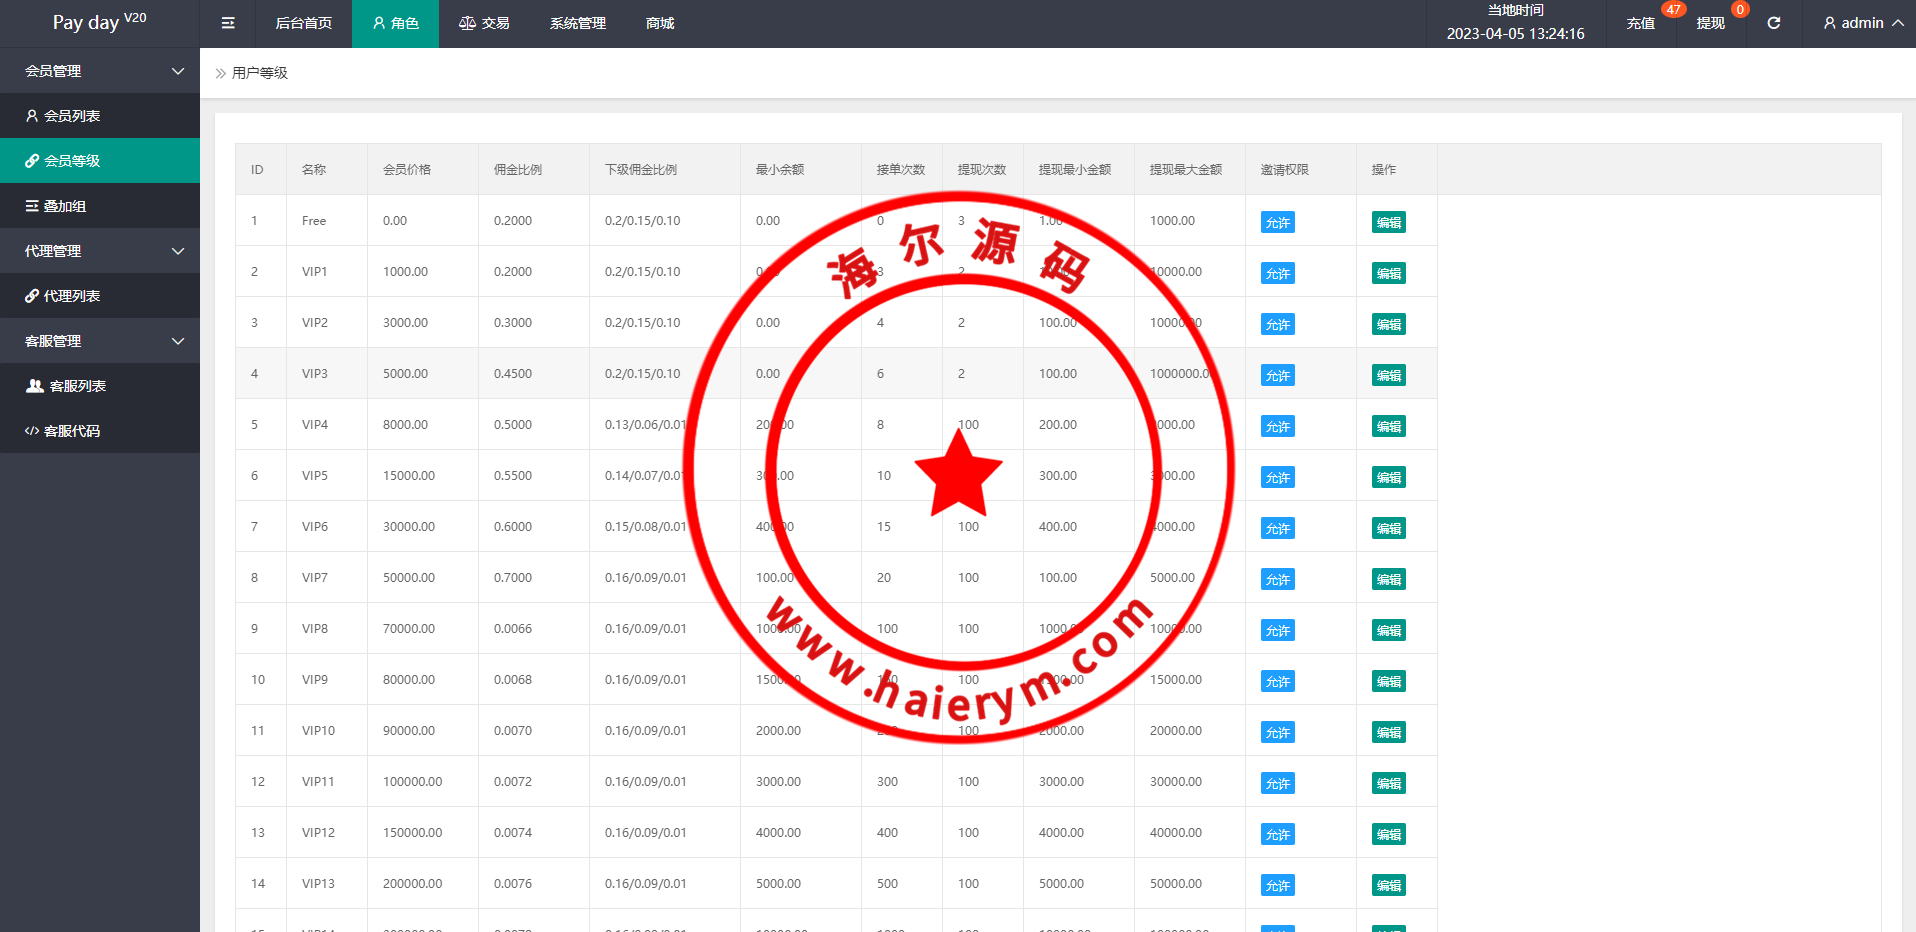Click 编辑 button for VIP1 row

tap(1388, 273)
